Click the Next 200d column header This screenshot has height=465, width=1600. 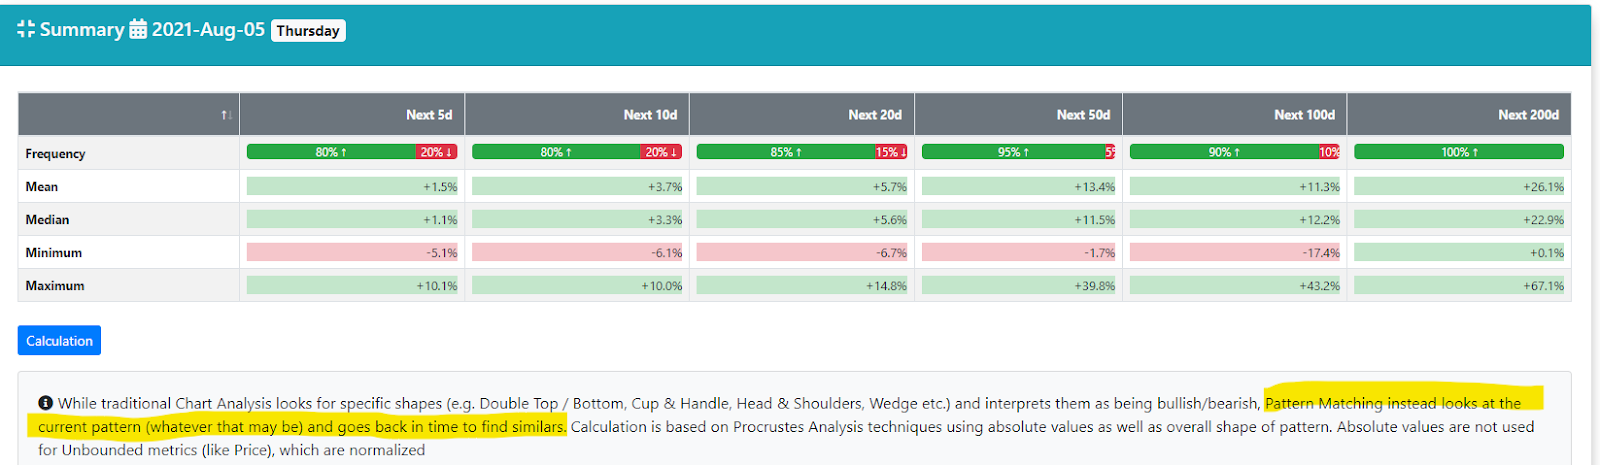click(x=1528, y=115)
